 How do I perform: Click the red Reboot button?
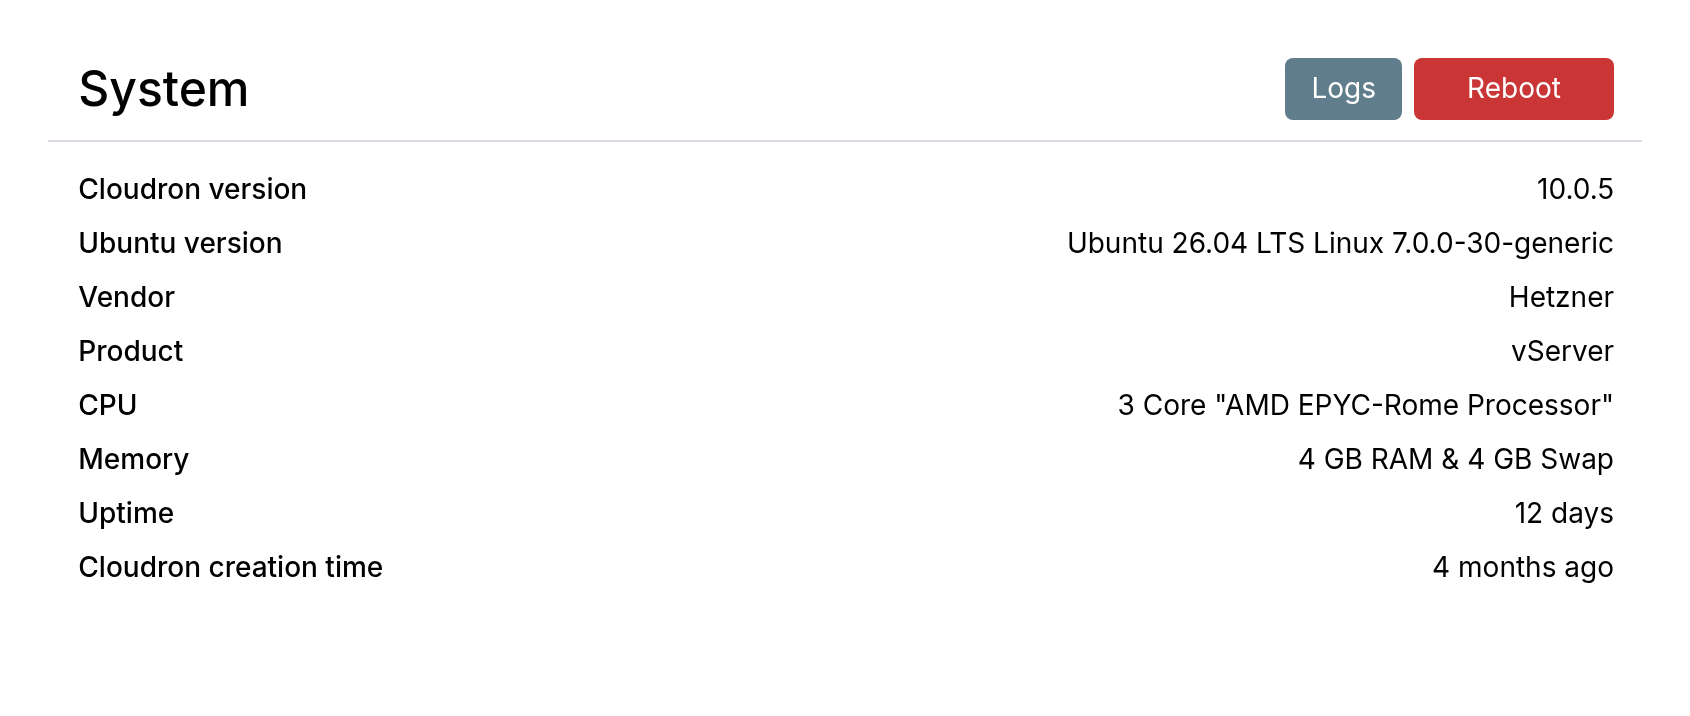tap(1513, 89)
